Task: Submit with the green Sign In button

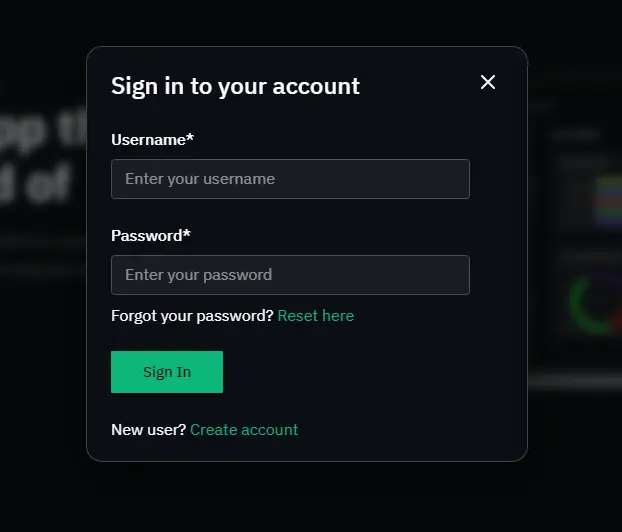Action: click(167, 372)
